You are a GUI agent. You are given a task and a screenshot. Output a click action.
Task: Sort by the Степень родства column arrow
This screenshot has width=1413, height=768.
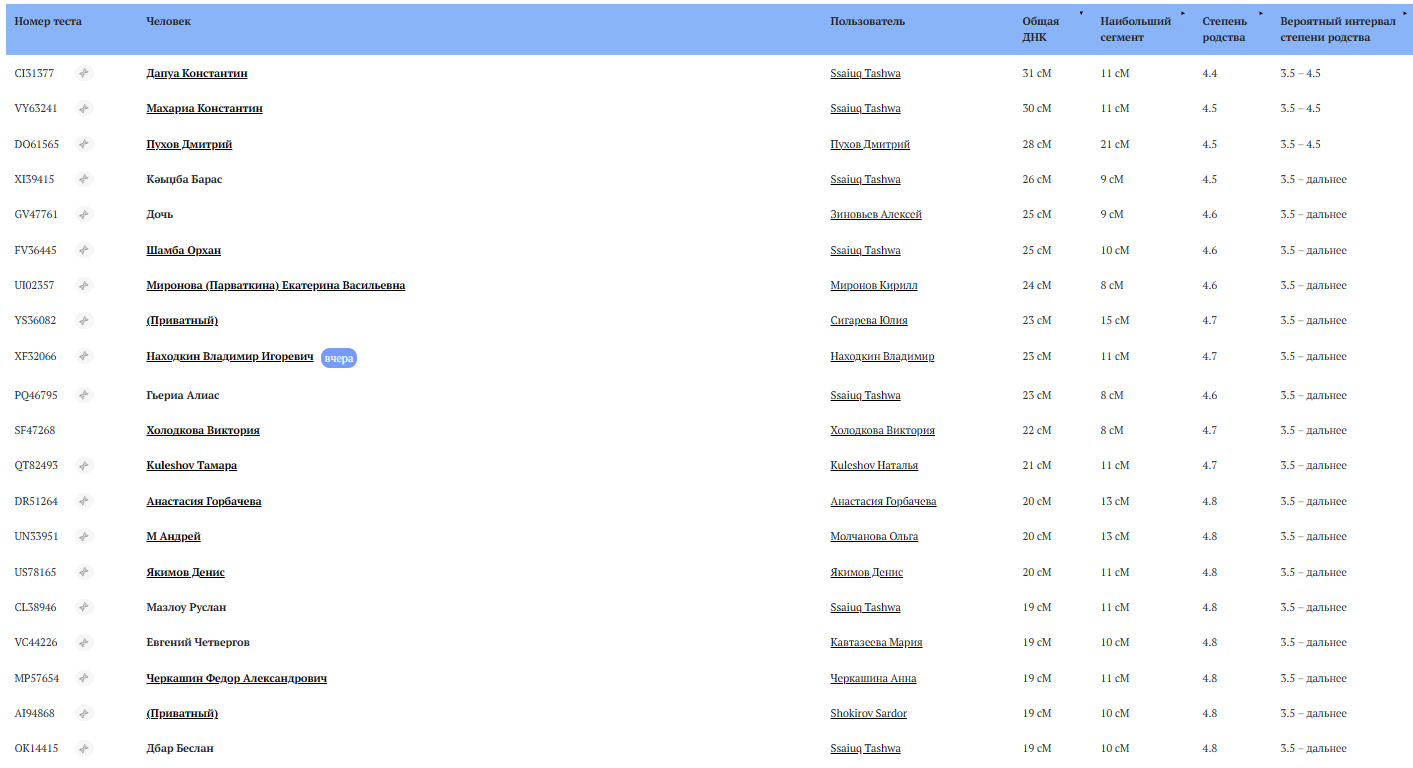point(1261,14)
